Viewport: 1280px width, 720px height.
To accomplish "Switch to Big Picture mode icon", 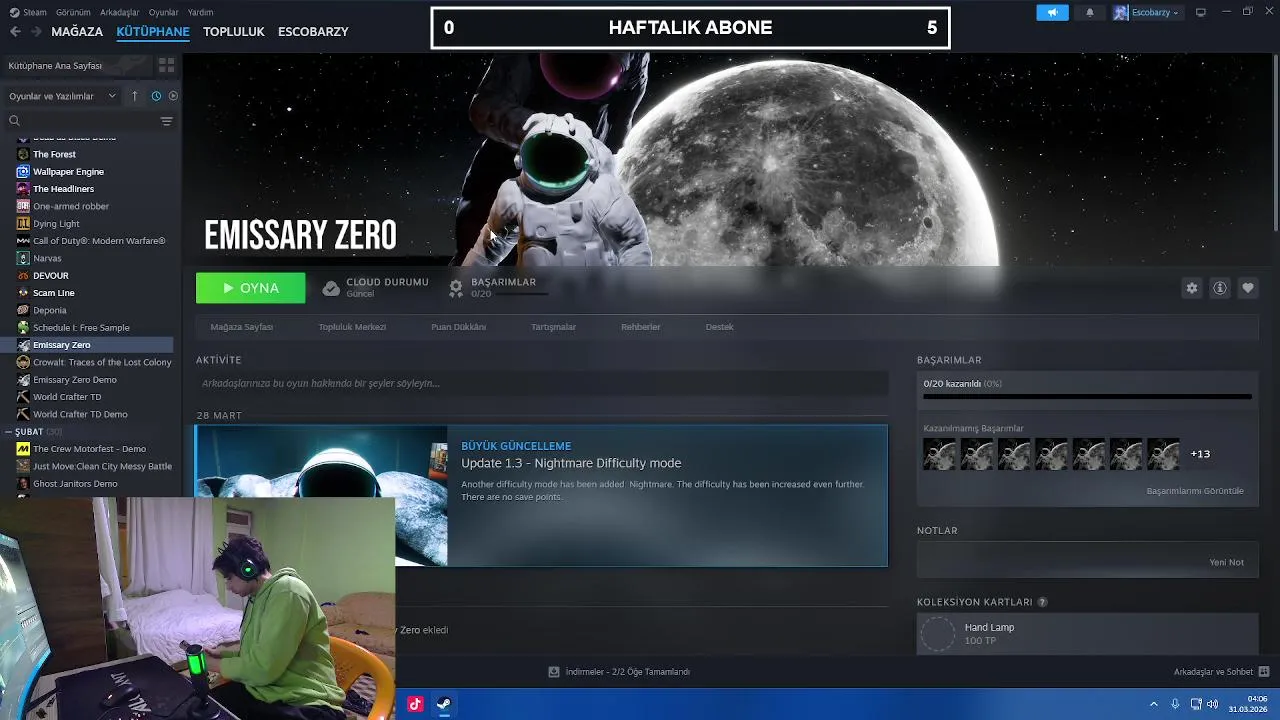I will 1201,12.
